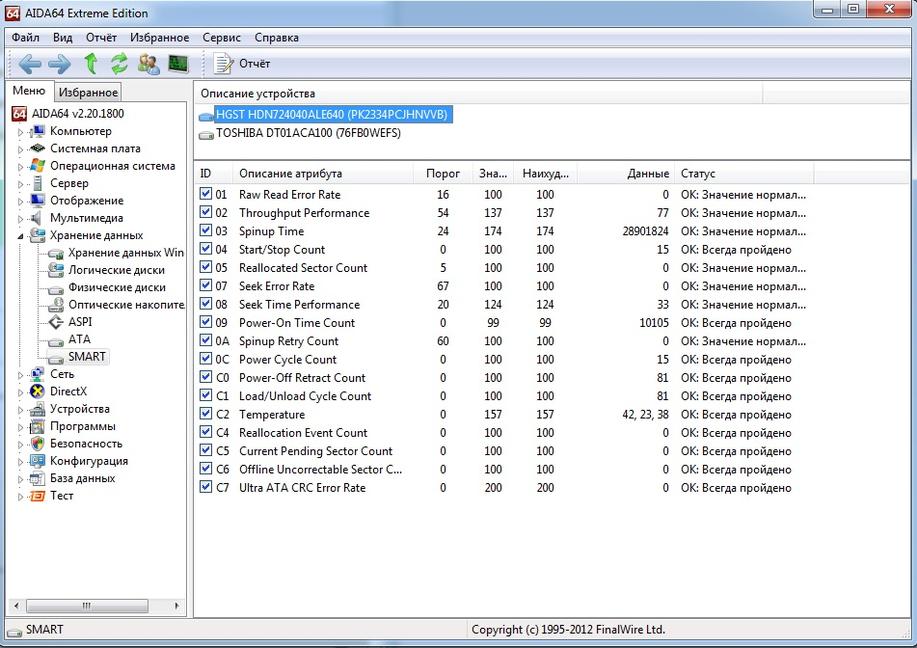Open the users management toolbar icon
This screenshot has width=917, height=648.
149,63
